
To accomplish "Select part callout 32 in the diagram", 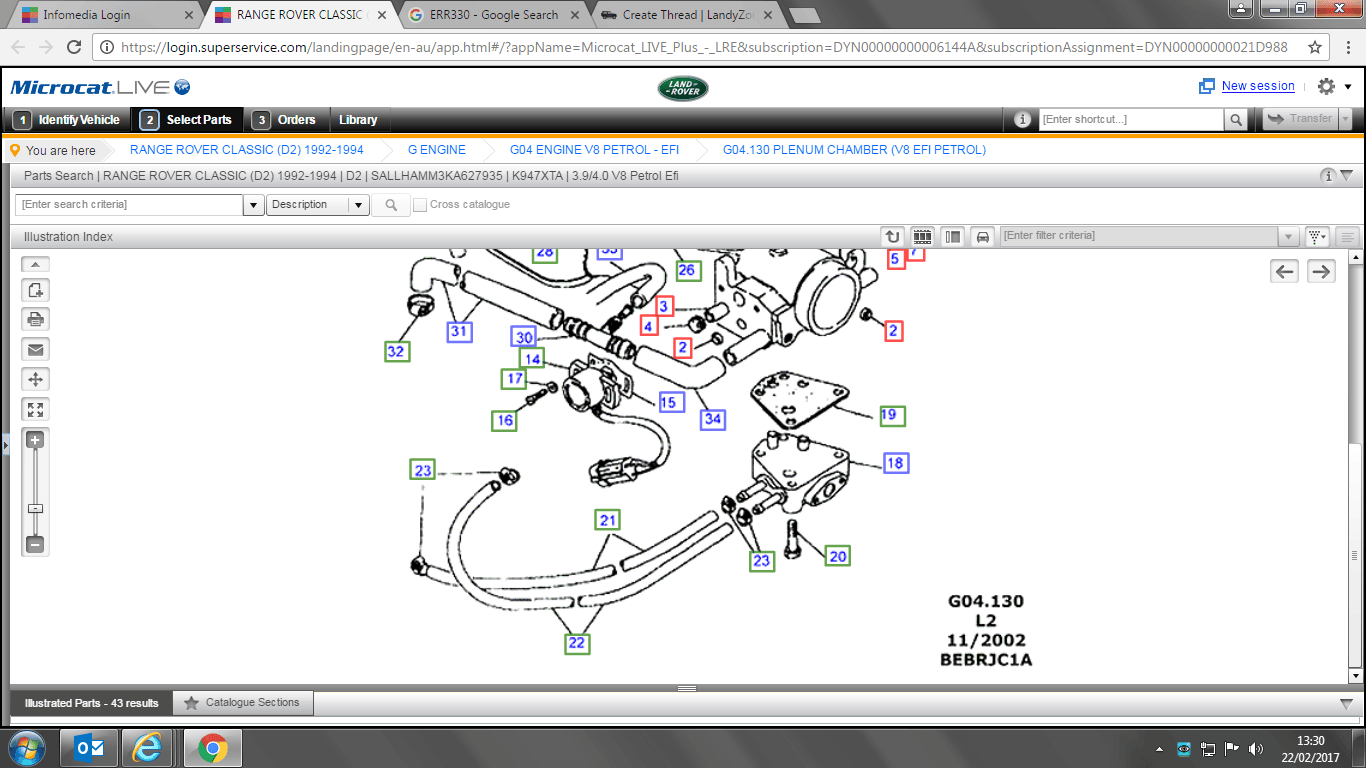I will click(397, 351).
